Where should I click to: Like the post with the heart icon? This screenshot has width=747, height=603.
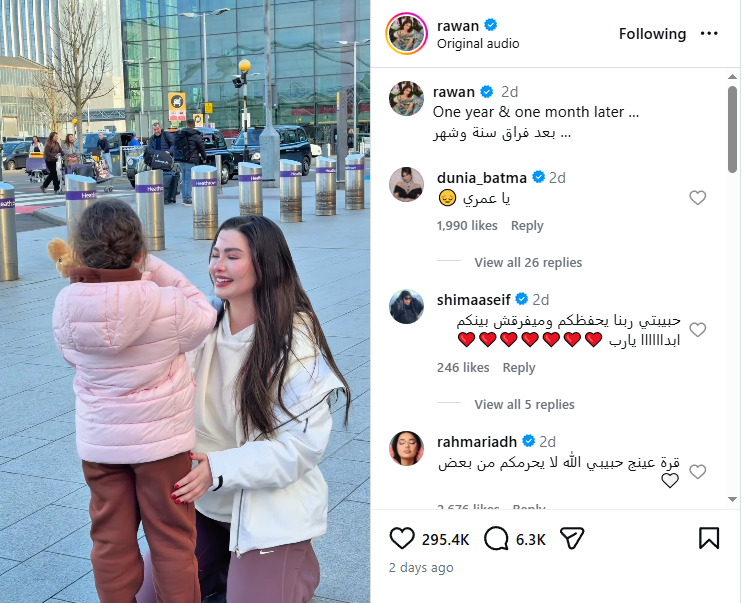pos(402,539)
